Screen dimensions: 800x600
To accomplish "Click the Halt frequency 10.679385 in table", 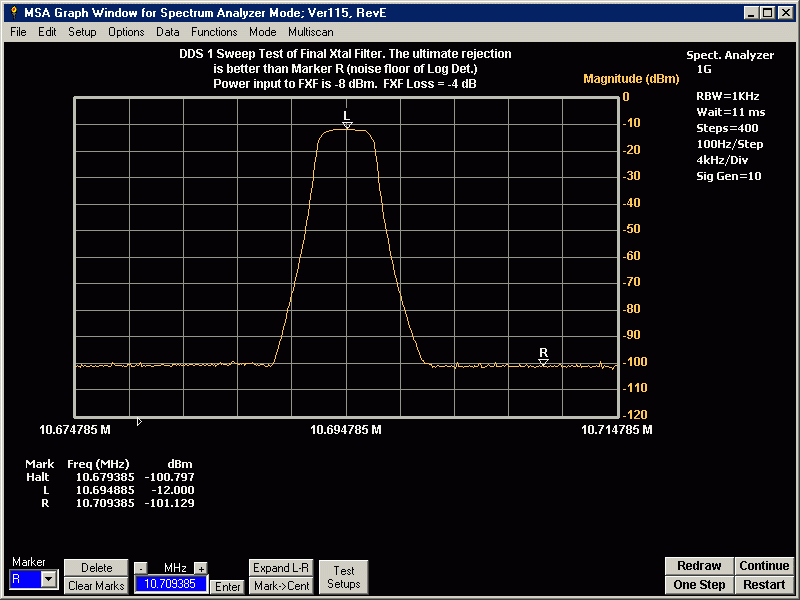I will pos(105,477).
